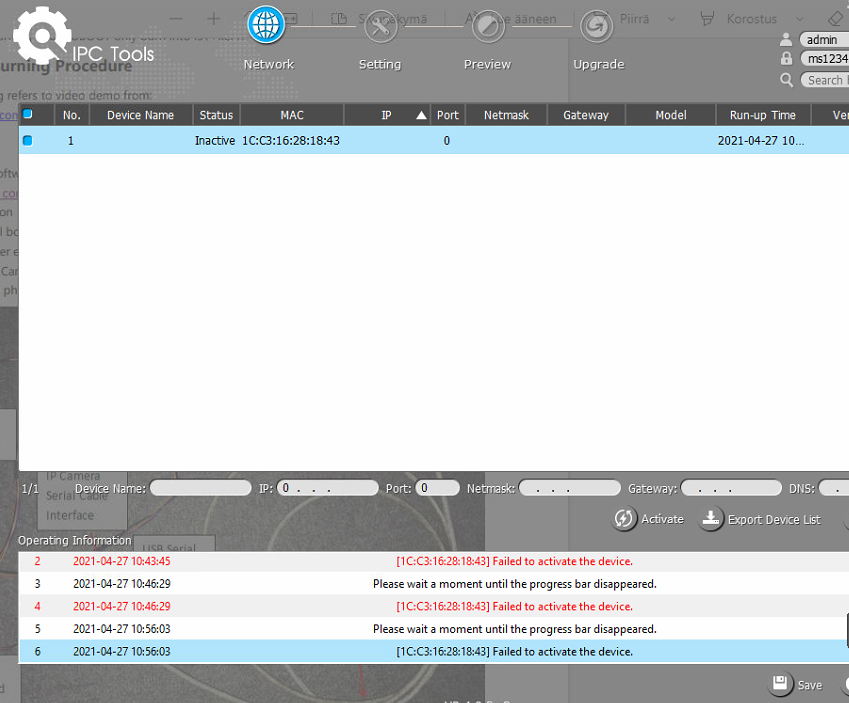Click the Inactive status cell
Image resolution: width=849 pixels, height=703 pixels.
[215, 141]
